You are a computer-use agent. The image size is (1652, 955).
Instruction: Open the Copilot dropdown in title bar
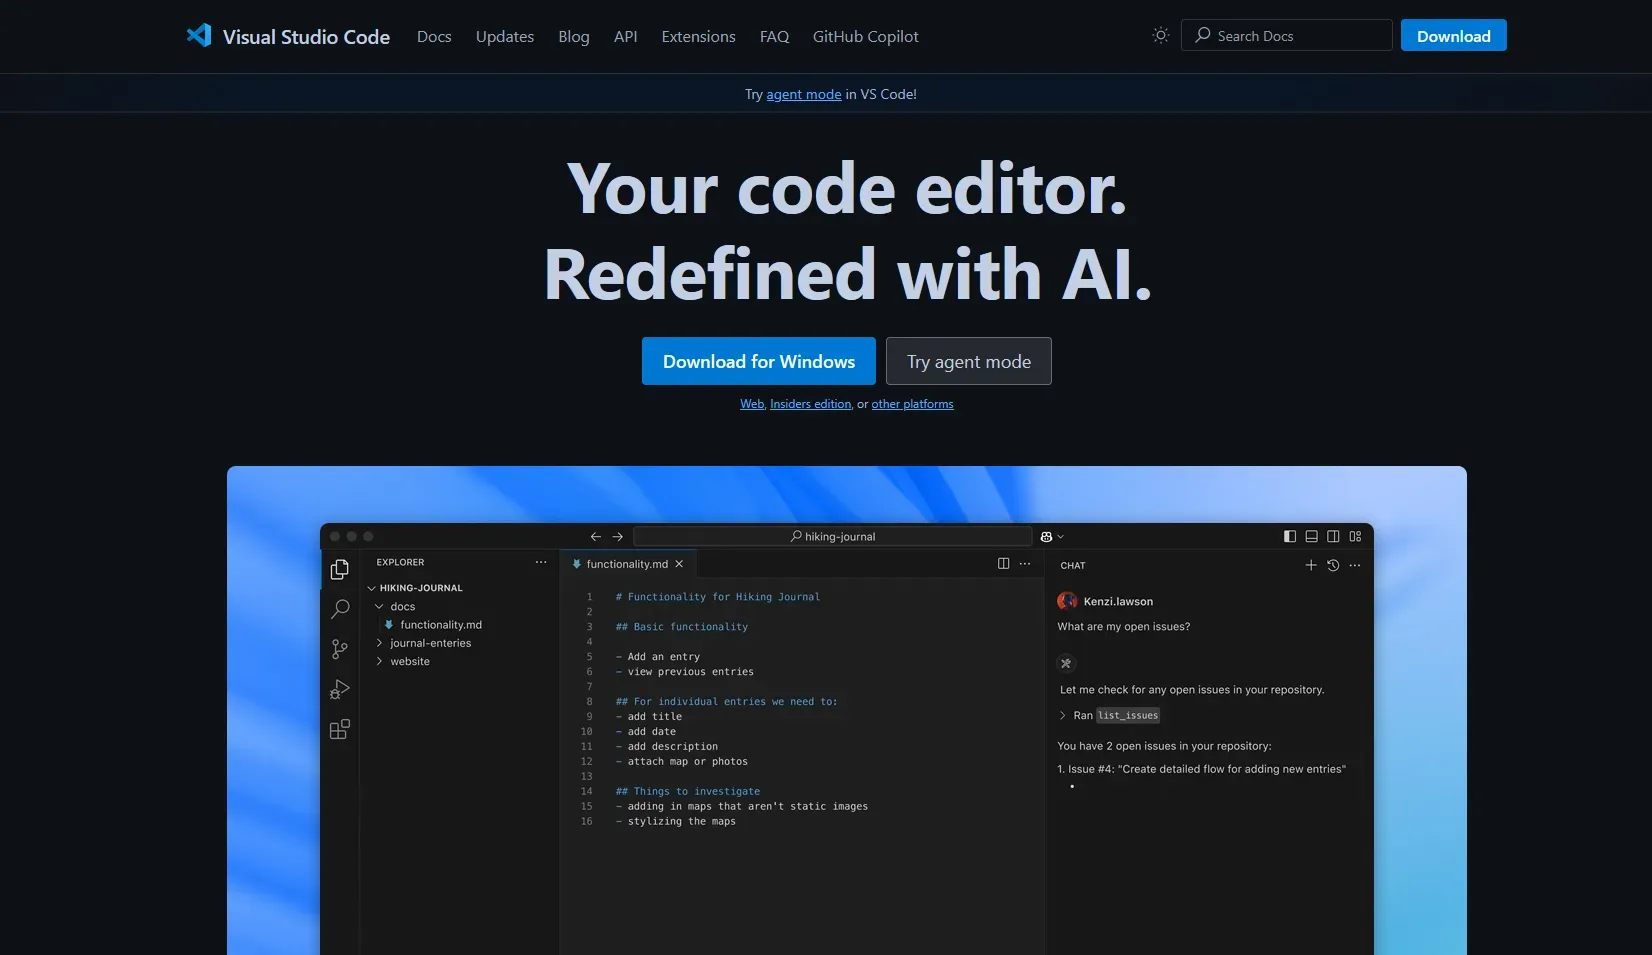(x=1052, y=537)
